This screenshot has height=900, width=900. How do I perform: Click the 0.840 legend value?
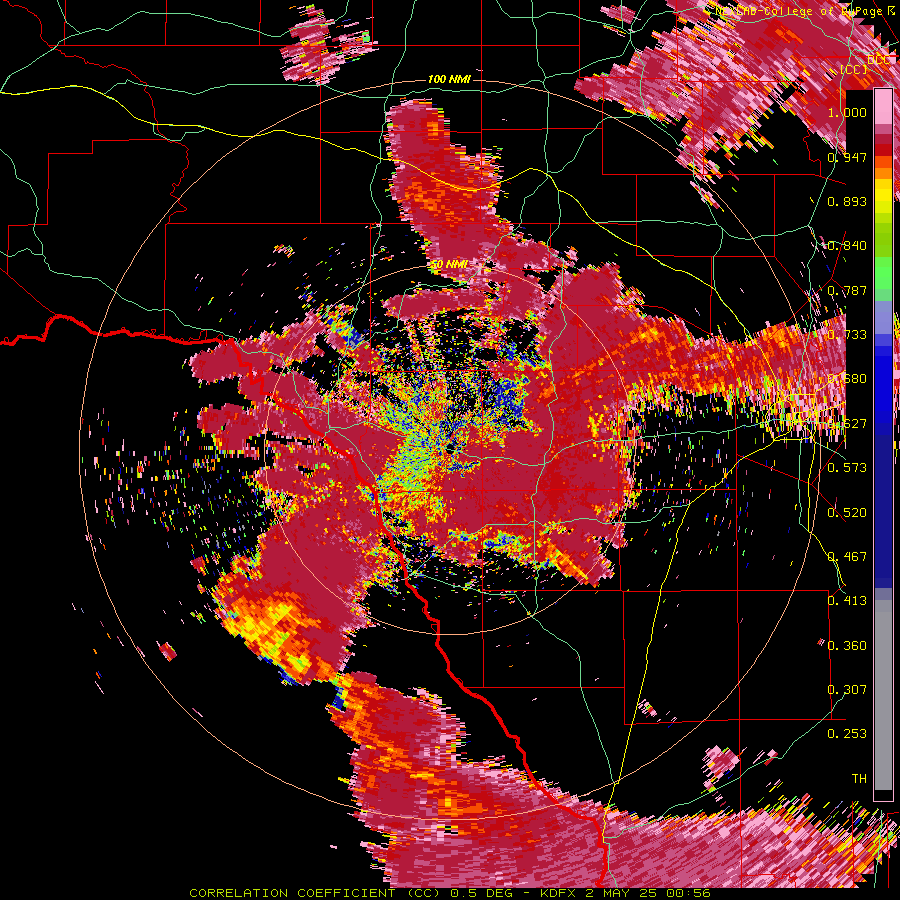(847, 246)
